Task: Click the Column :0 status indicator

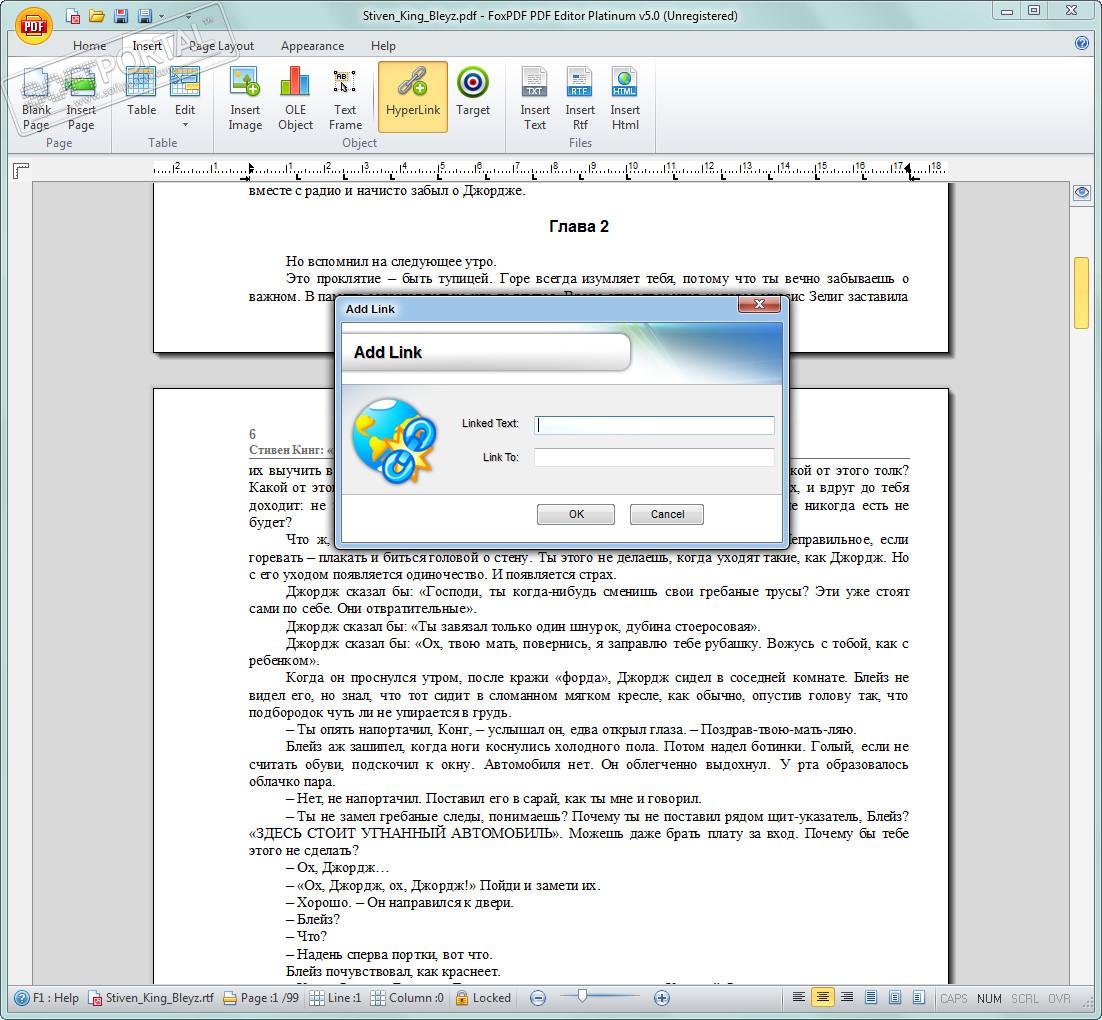Action: [408, 998]
